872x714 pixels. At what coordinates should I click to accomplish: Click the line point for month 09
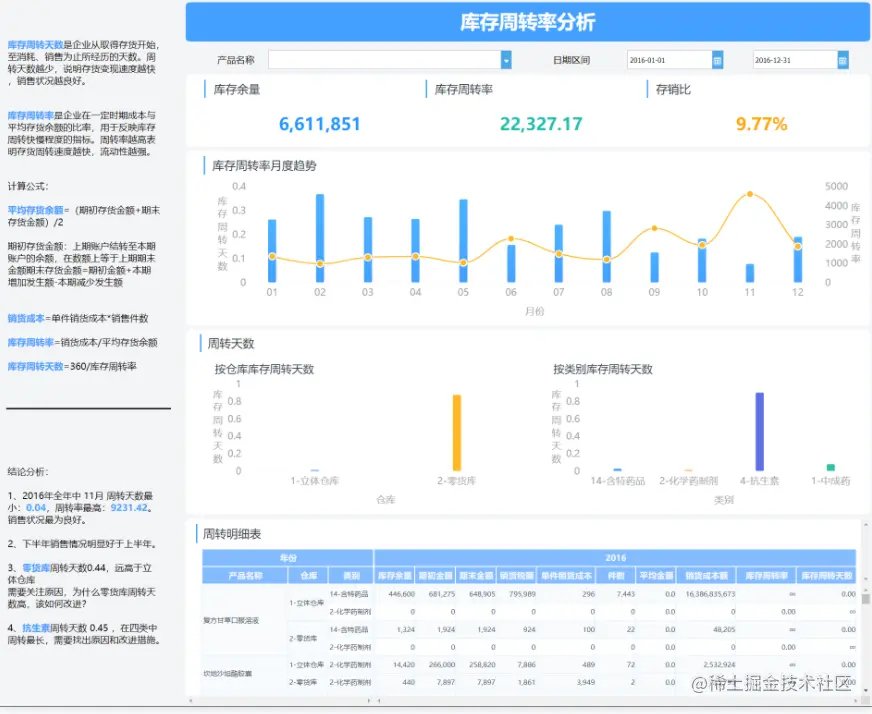click(x=655, y=228)
